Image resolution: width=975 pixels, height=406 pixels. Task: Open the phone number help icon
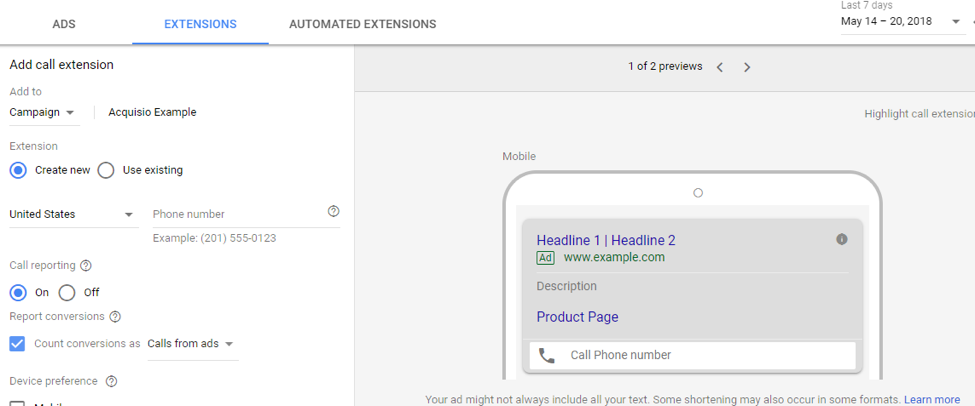(x=333, y=211)
